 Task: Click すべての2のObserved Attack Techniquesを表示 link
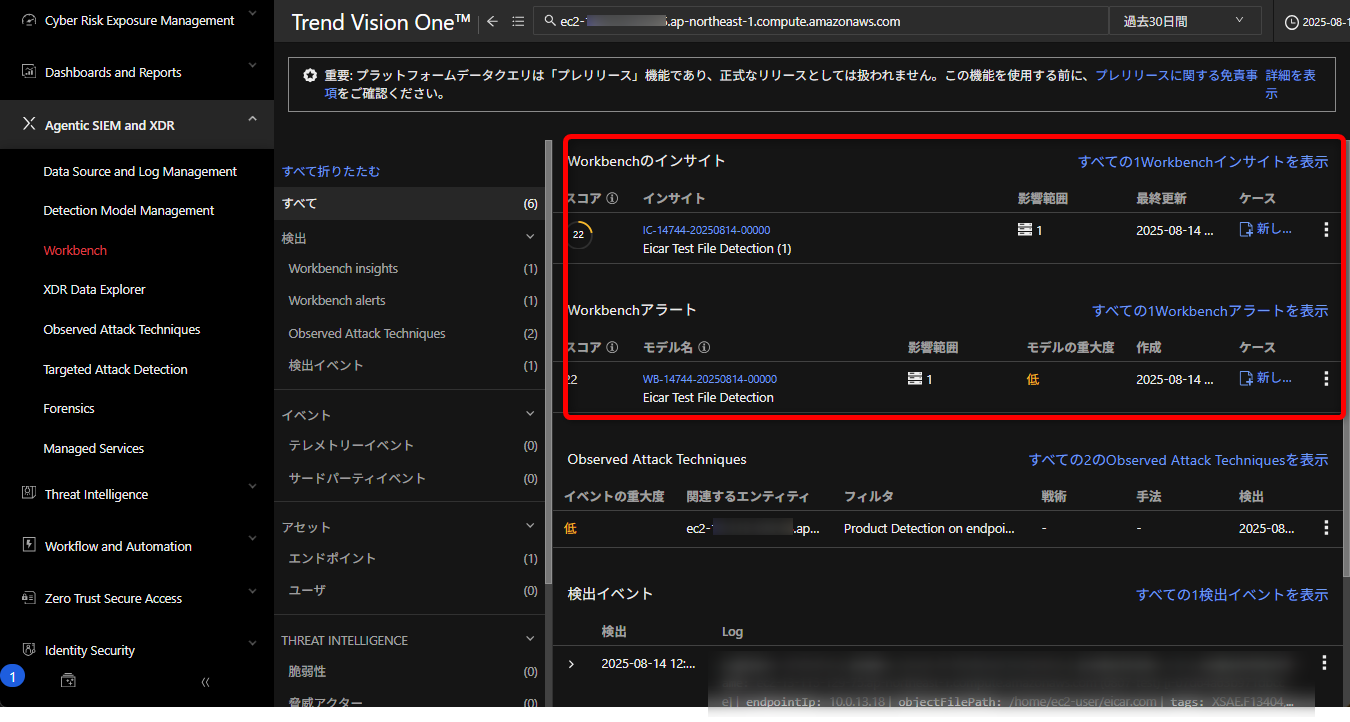(x=1179, y=460)
